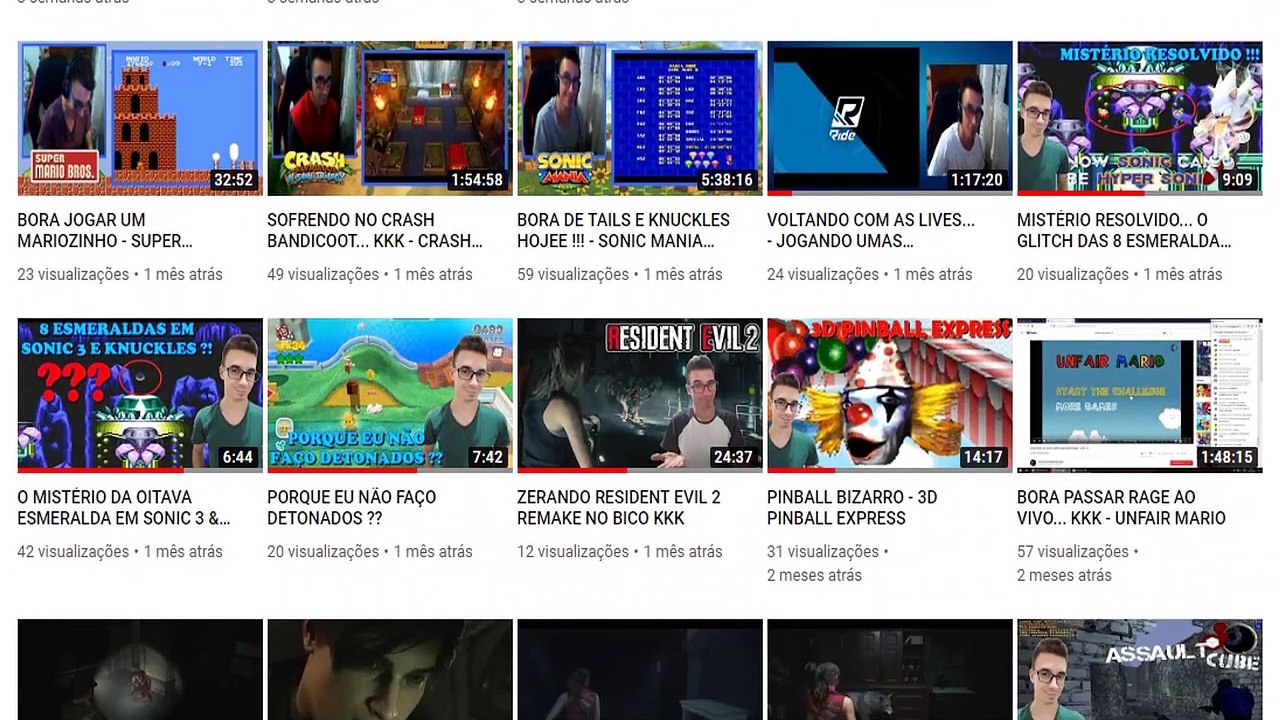Click the title 'VOLTANDO COM AS LIVES... - JOGANDO UMAS...'

pos(871,230)
